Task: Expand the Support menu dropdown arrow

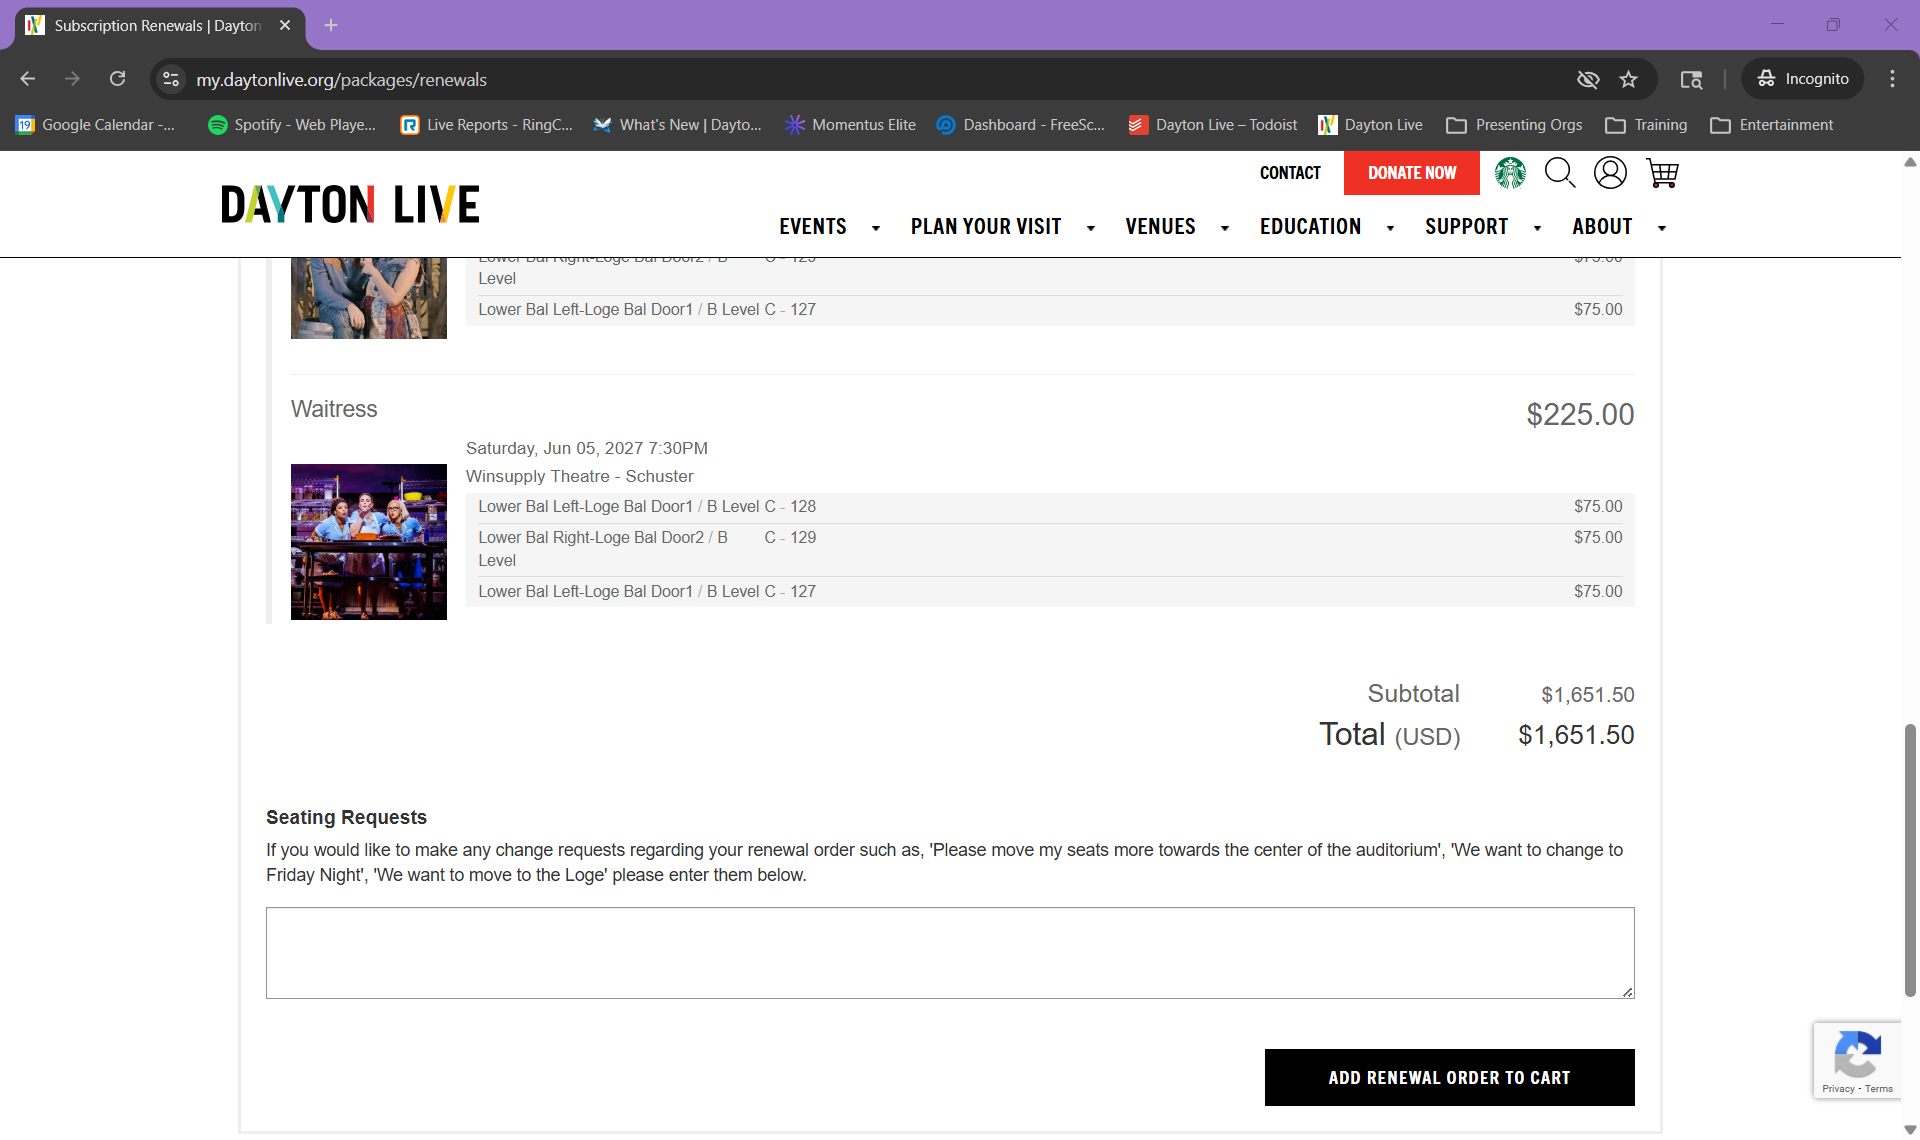Action: click(x=1537, y=228)
